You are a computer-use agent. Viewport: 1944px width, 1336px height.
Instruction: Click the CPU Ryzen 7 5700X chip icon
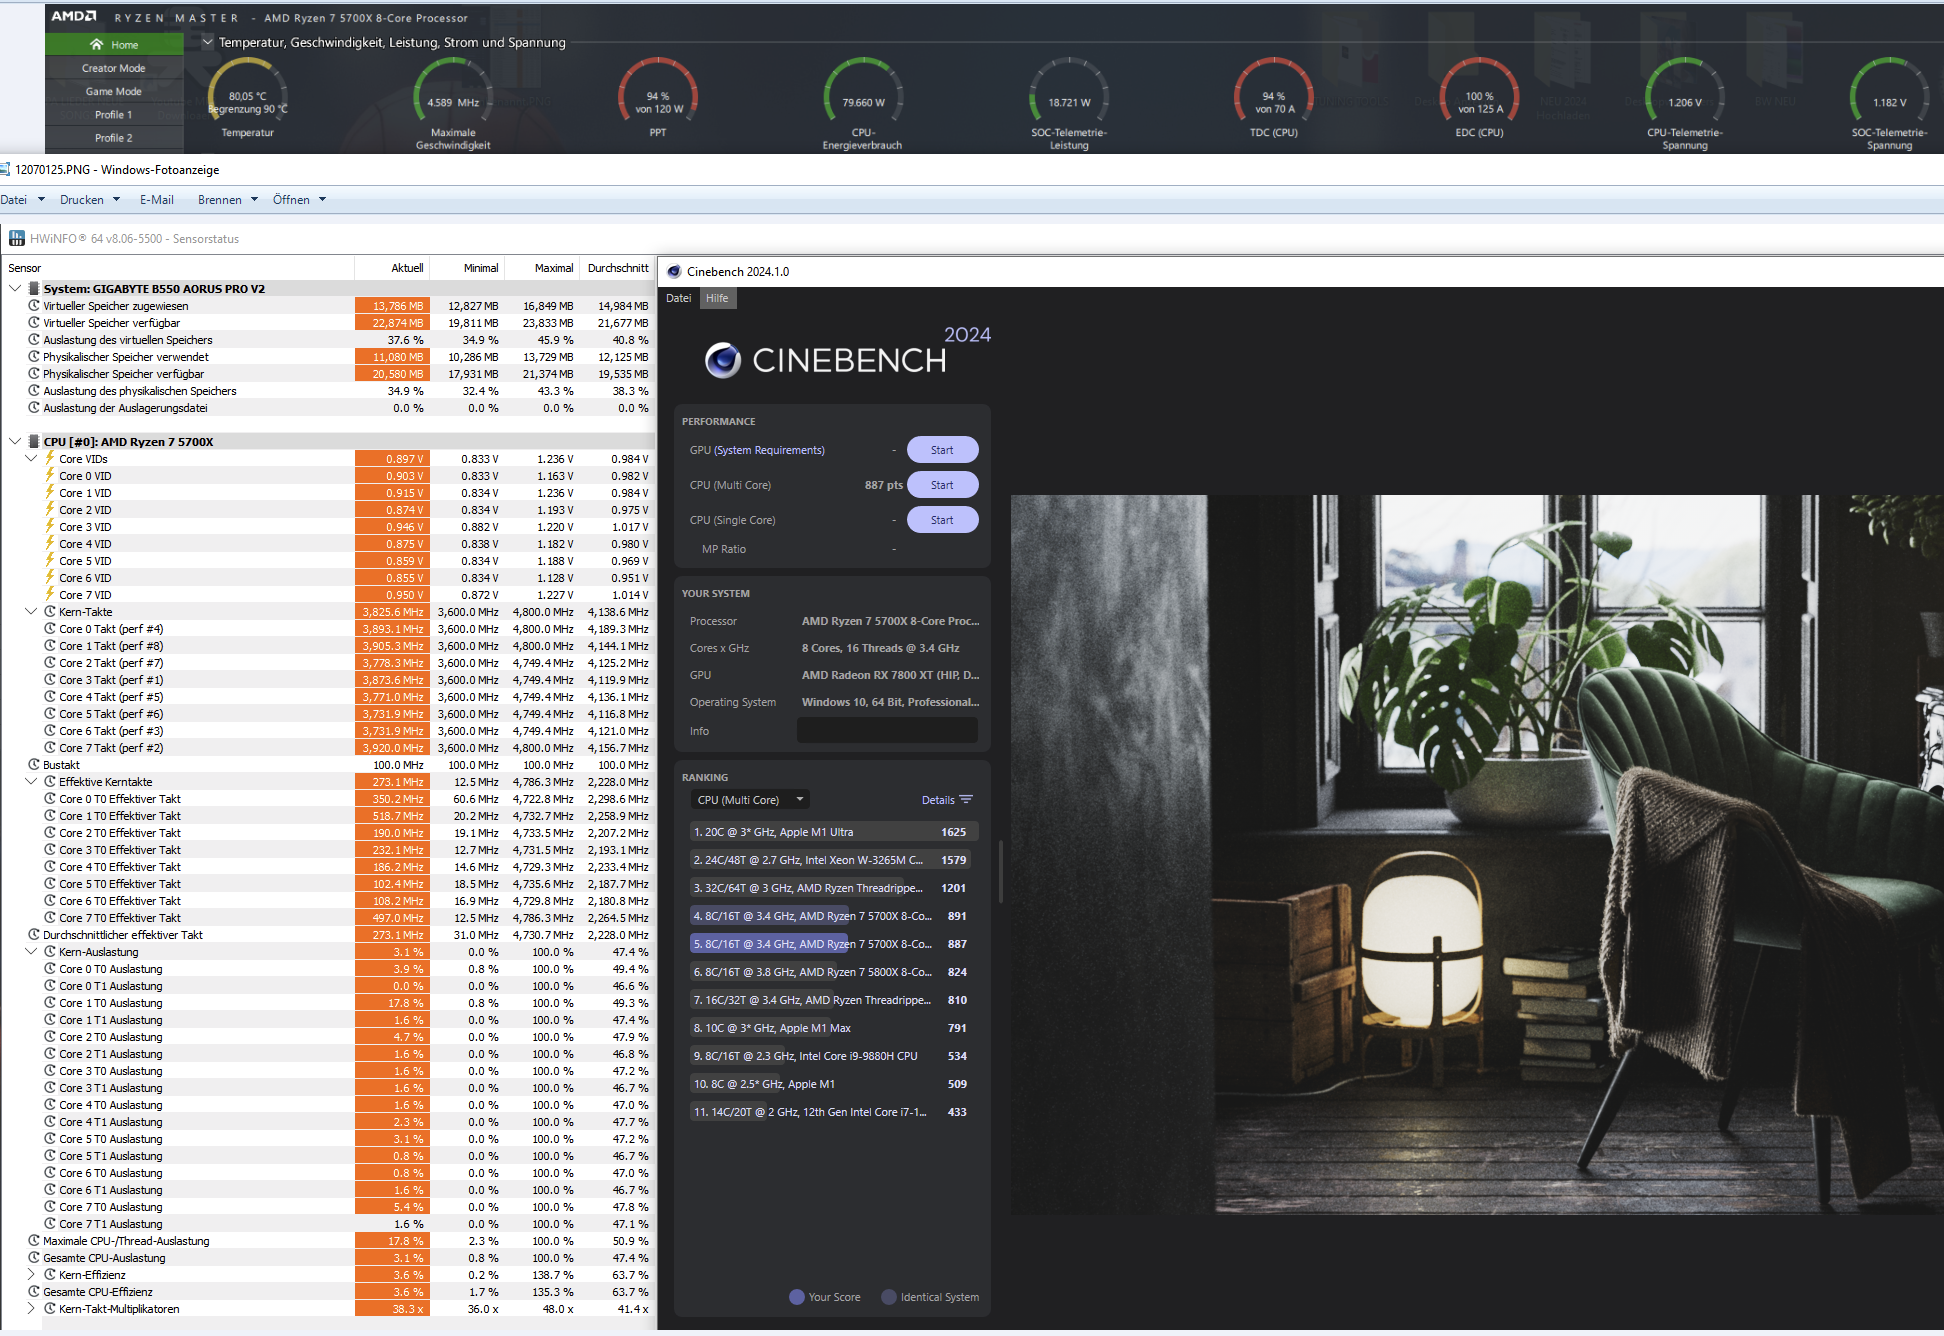[34, 441]
